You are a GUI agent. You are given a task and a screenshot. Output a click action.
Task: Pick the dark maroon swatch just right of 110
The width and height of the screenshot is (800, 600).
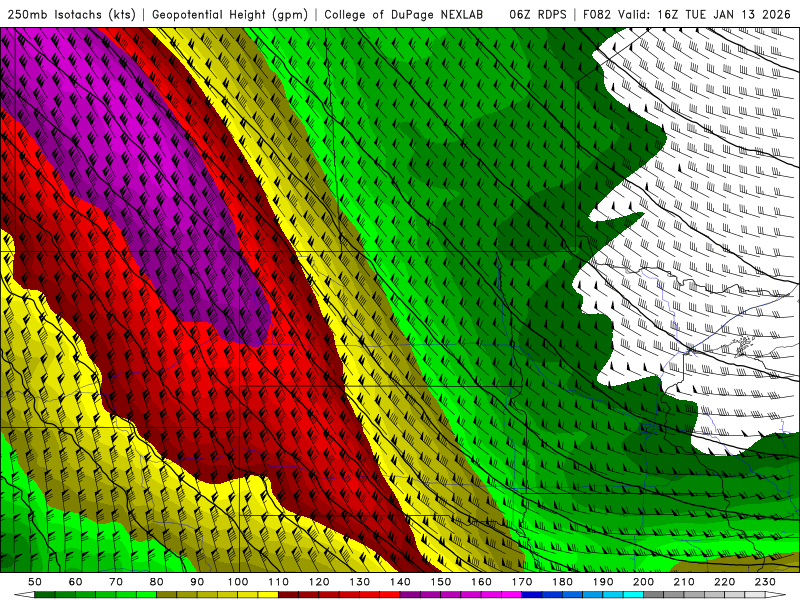pyautogui.click(x=289, y=595)
